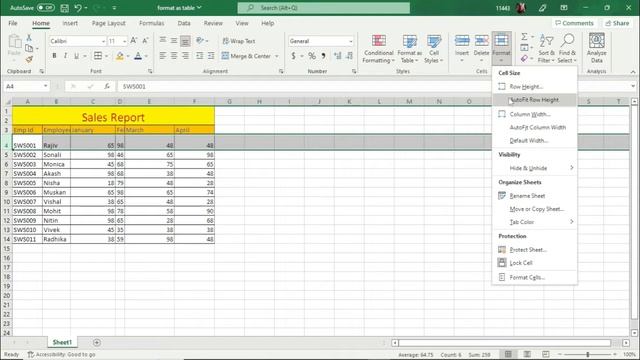Expand the Fill Color dropdown arrow
The height and width of the screenshot is (360, 640).
[x=128, y=56]
